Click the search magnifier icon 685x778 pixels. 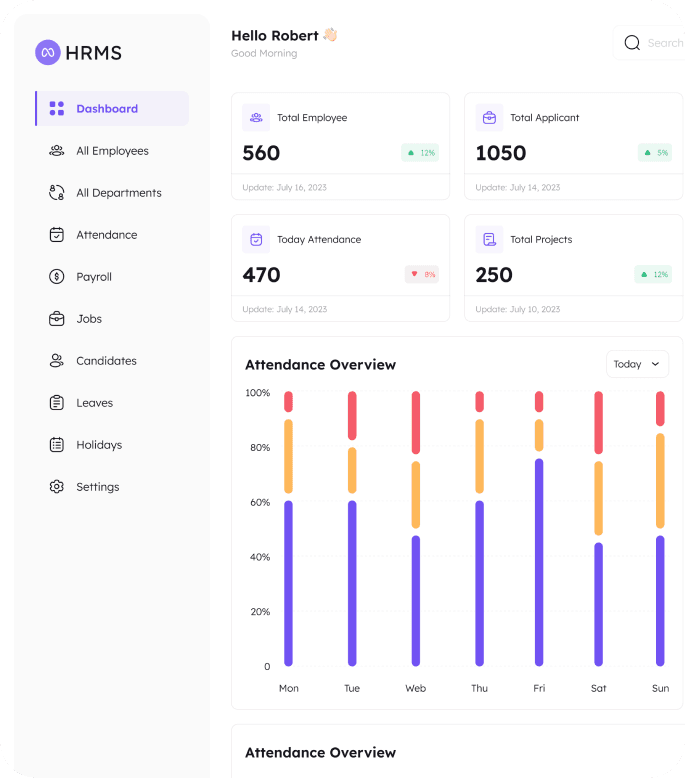pyautogui.click(x=632, y=43)
